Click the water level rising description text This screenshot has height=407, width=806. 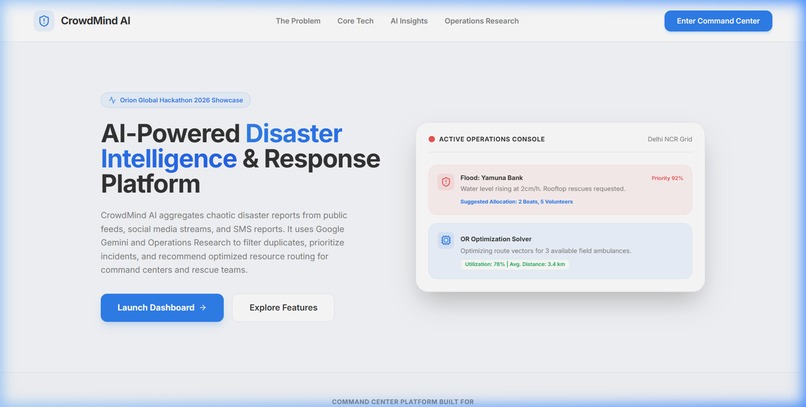click(542, 189)
